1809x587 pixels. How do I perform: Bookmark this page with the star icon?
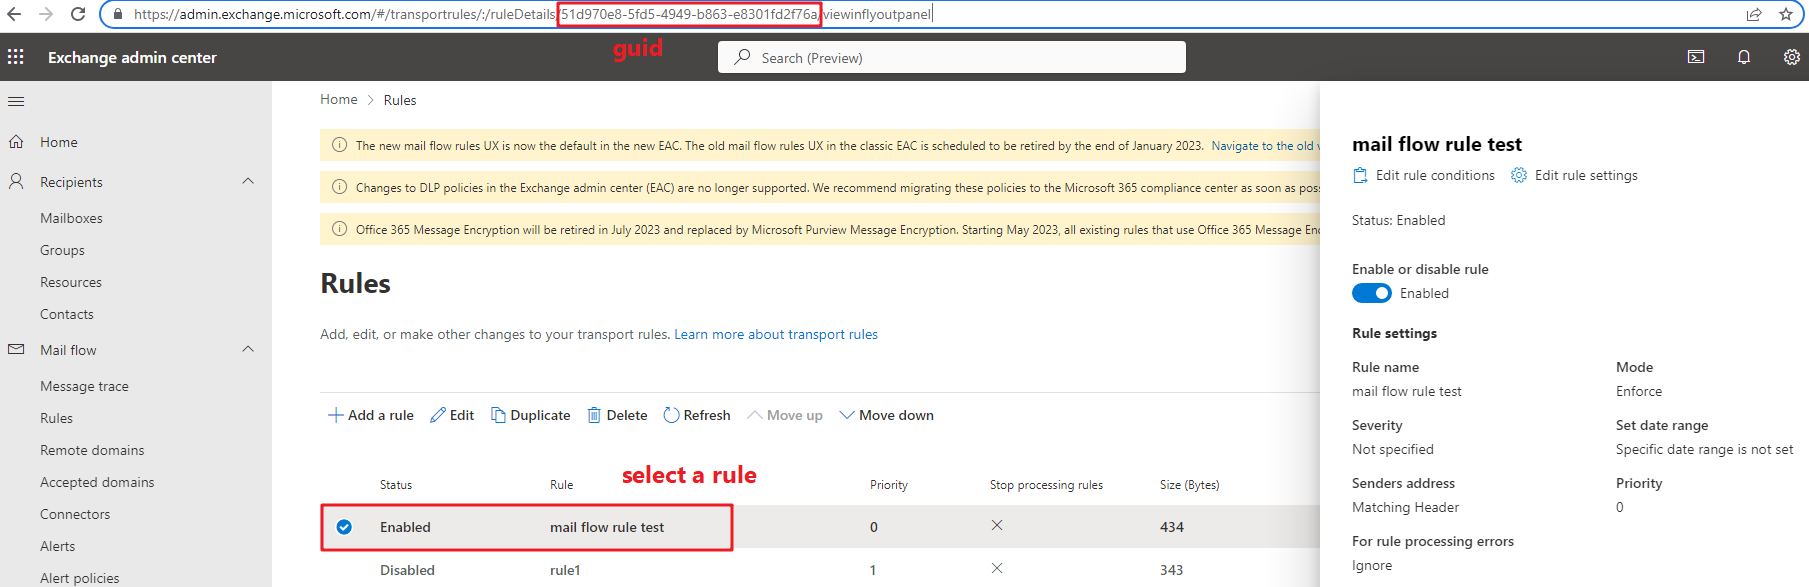click(x=1786, y=14)
